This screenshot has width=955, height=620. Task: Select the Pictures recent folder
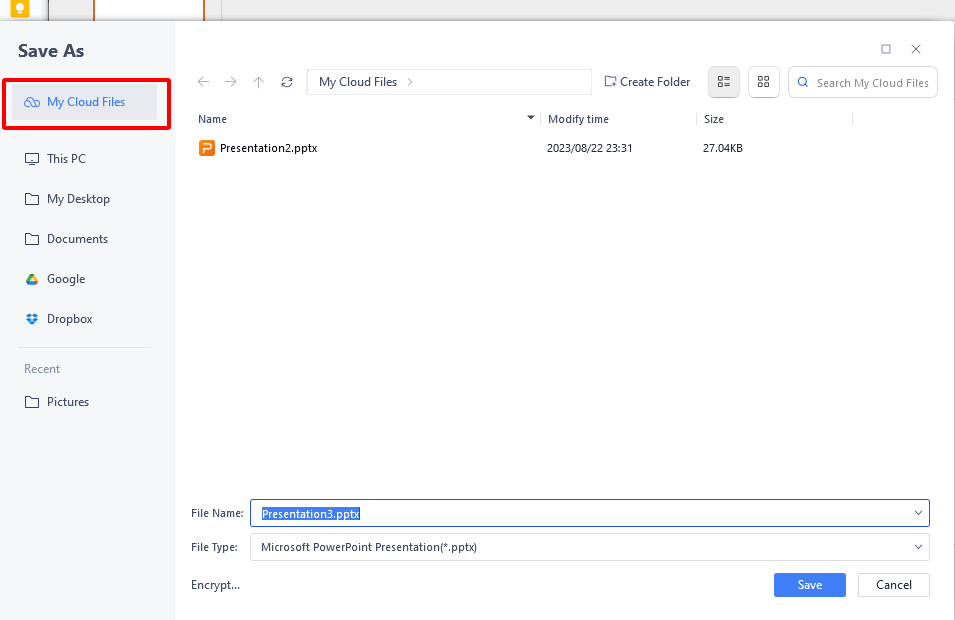[x=67, y=402]
